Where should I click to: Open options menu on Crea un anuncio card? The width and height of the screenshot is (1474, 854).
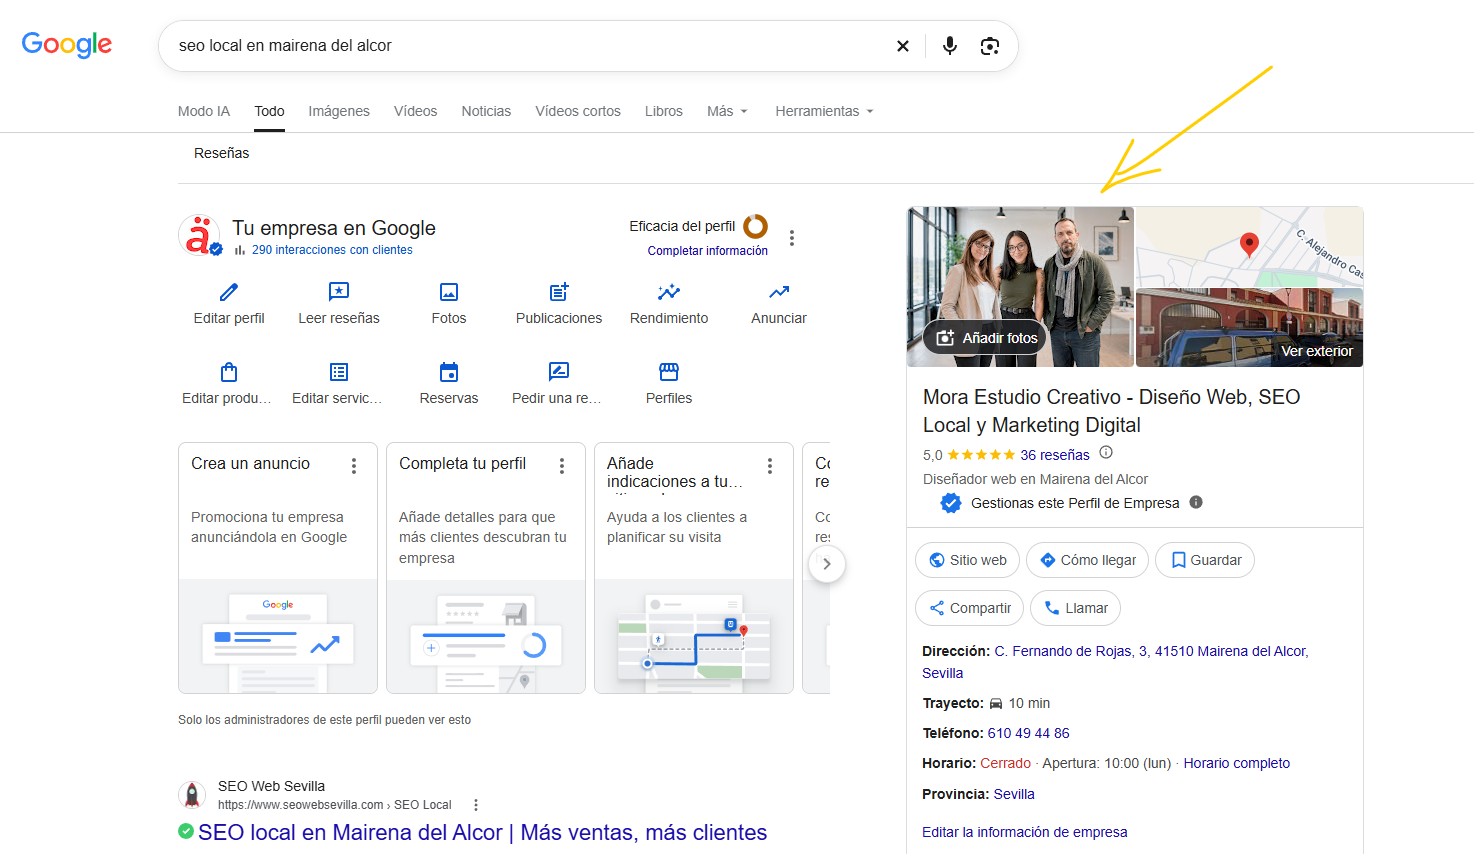click(354, 466)
